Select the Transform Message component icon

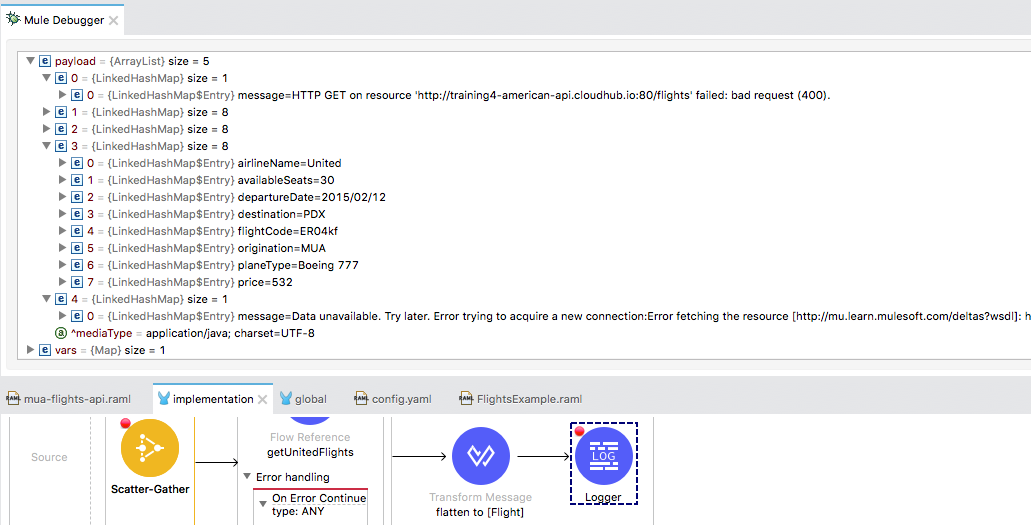click(x=481, y=456)
